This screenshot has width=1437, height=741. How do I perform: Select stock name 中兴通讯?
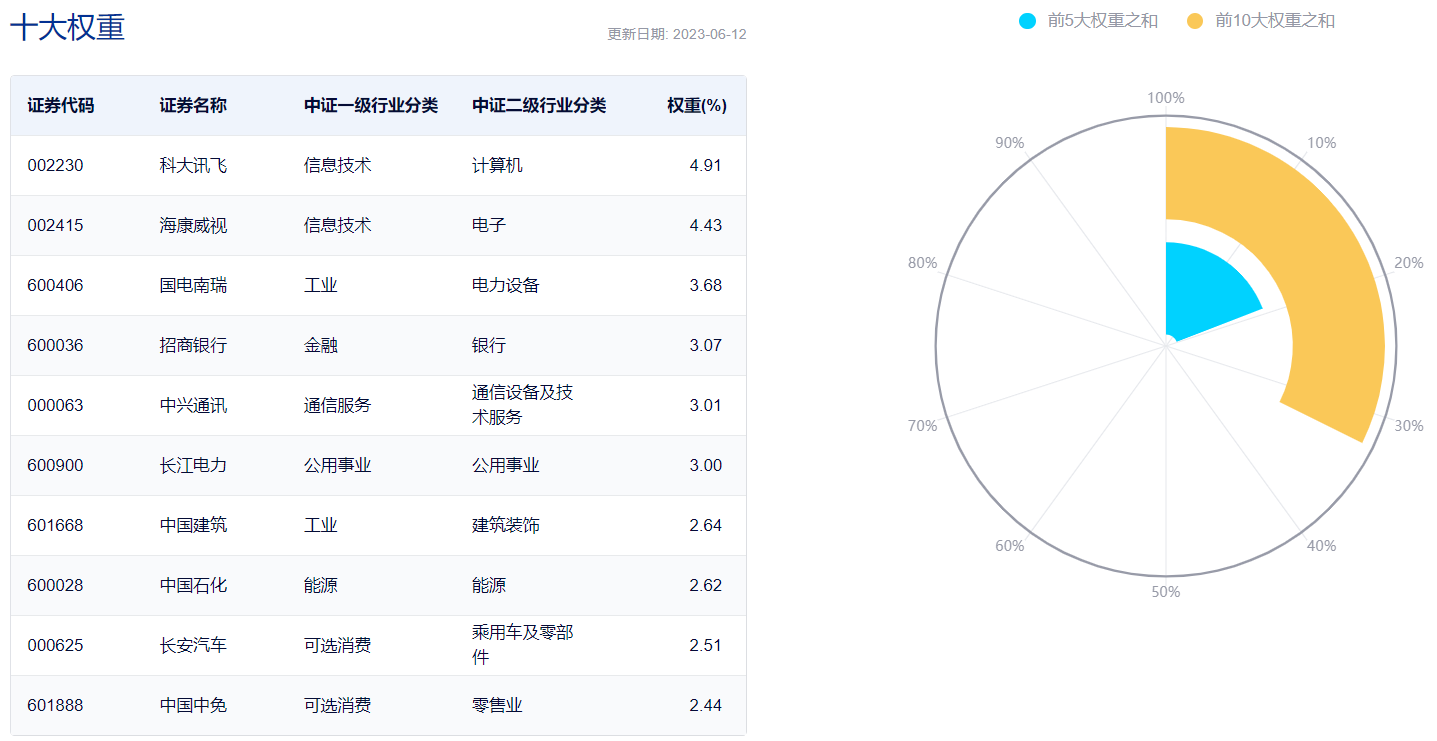click(193, 405)
